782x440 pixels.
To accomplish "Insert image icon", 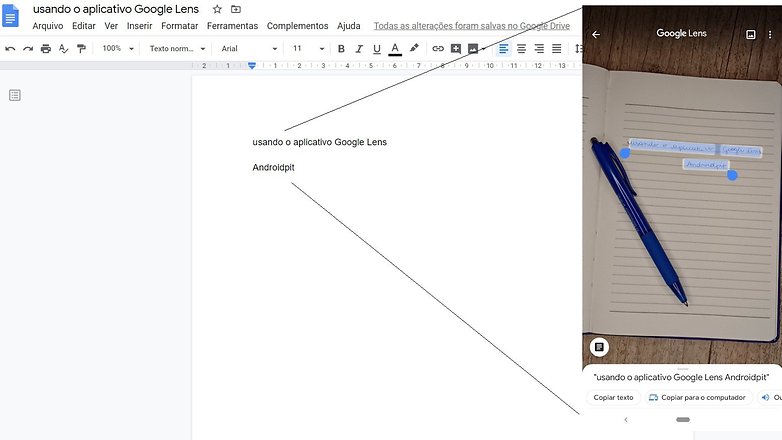I will tap(473, 48).
